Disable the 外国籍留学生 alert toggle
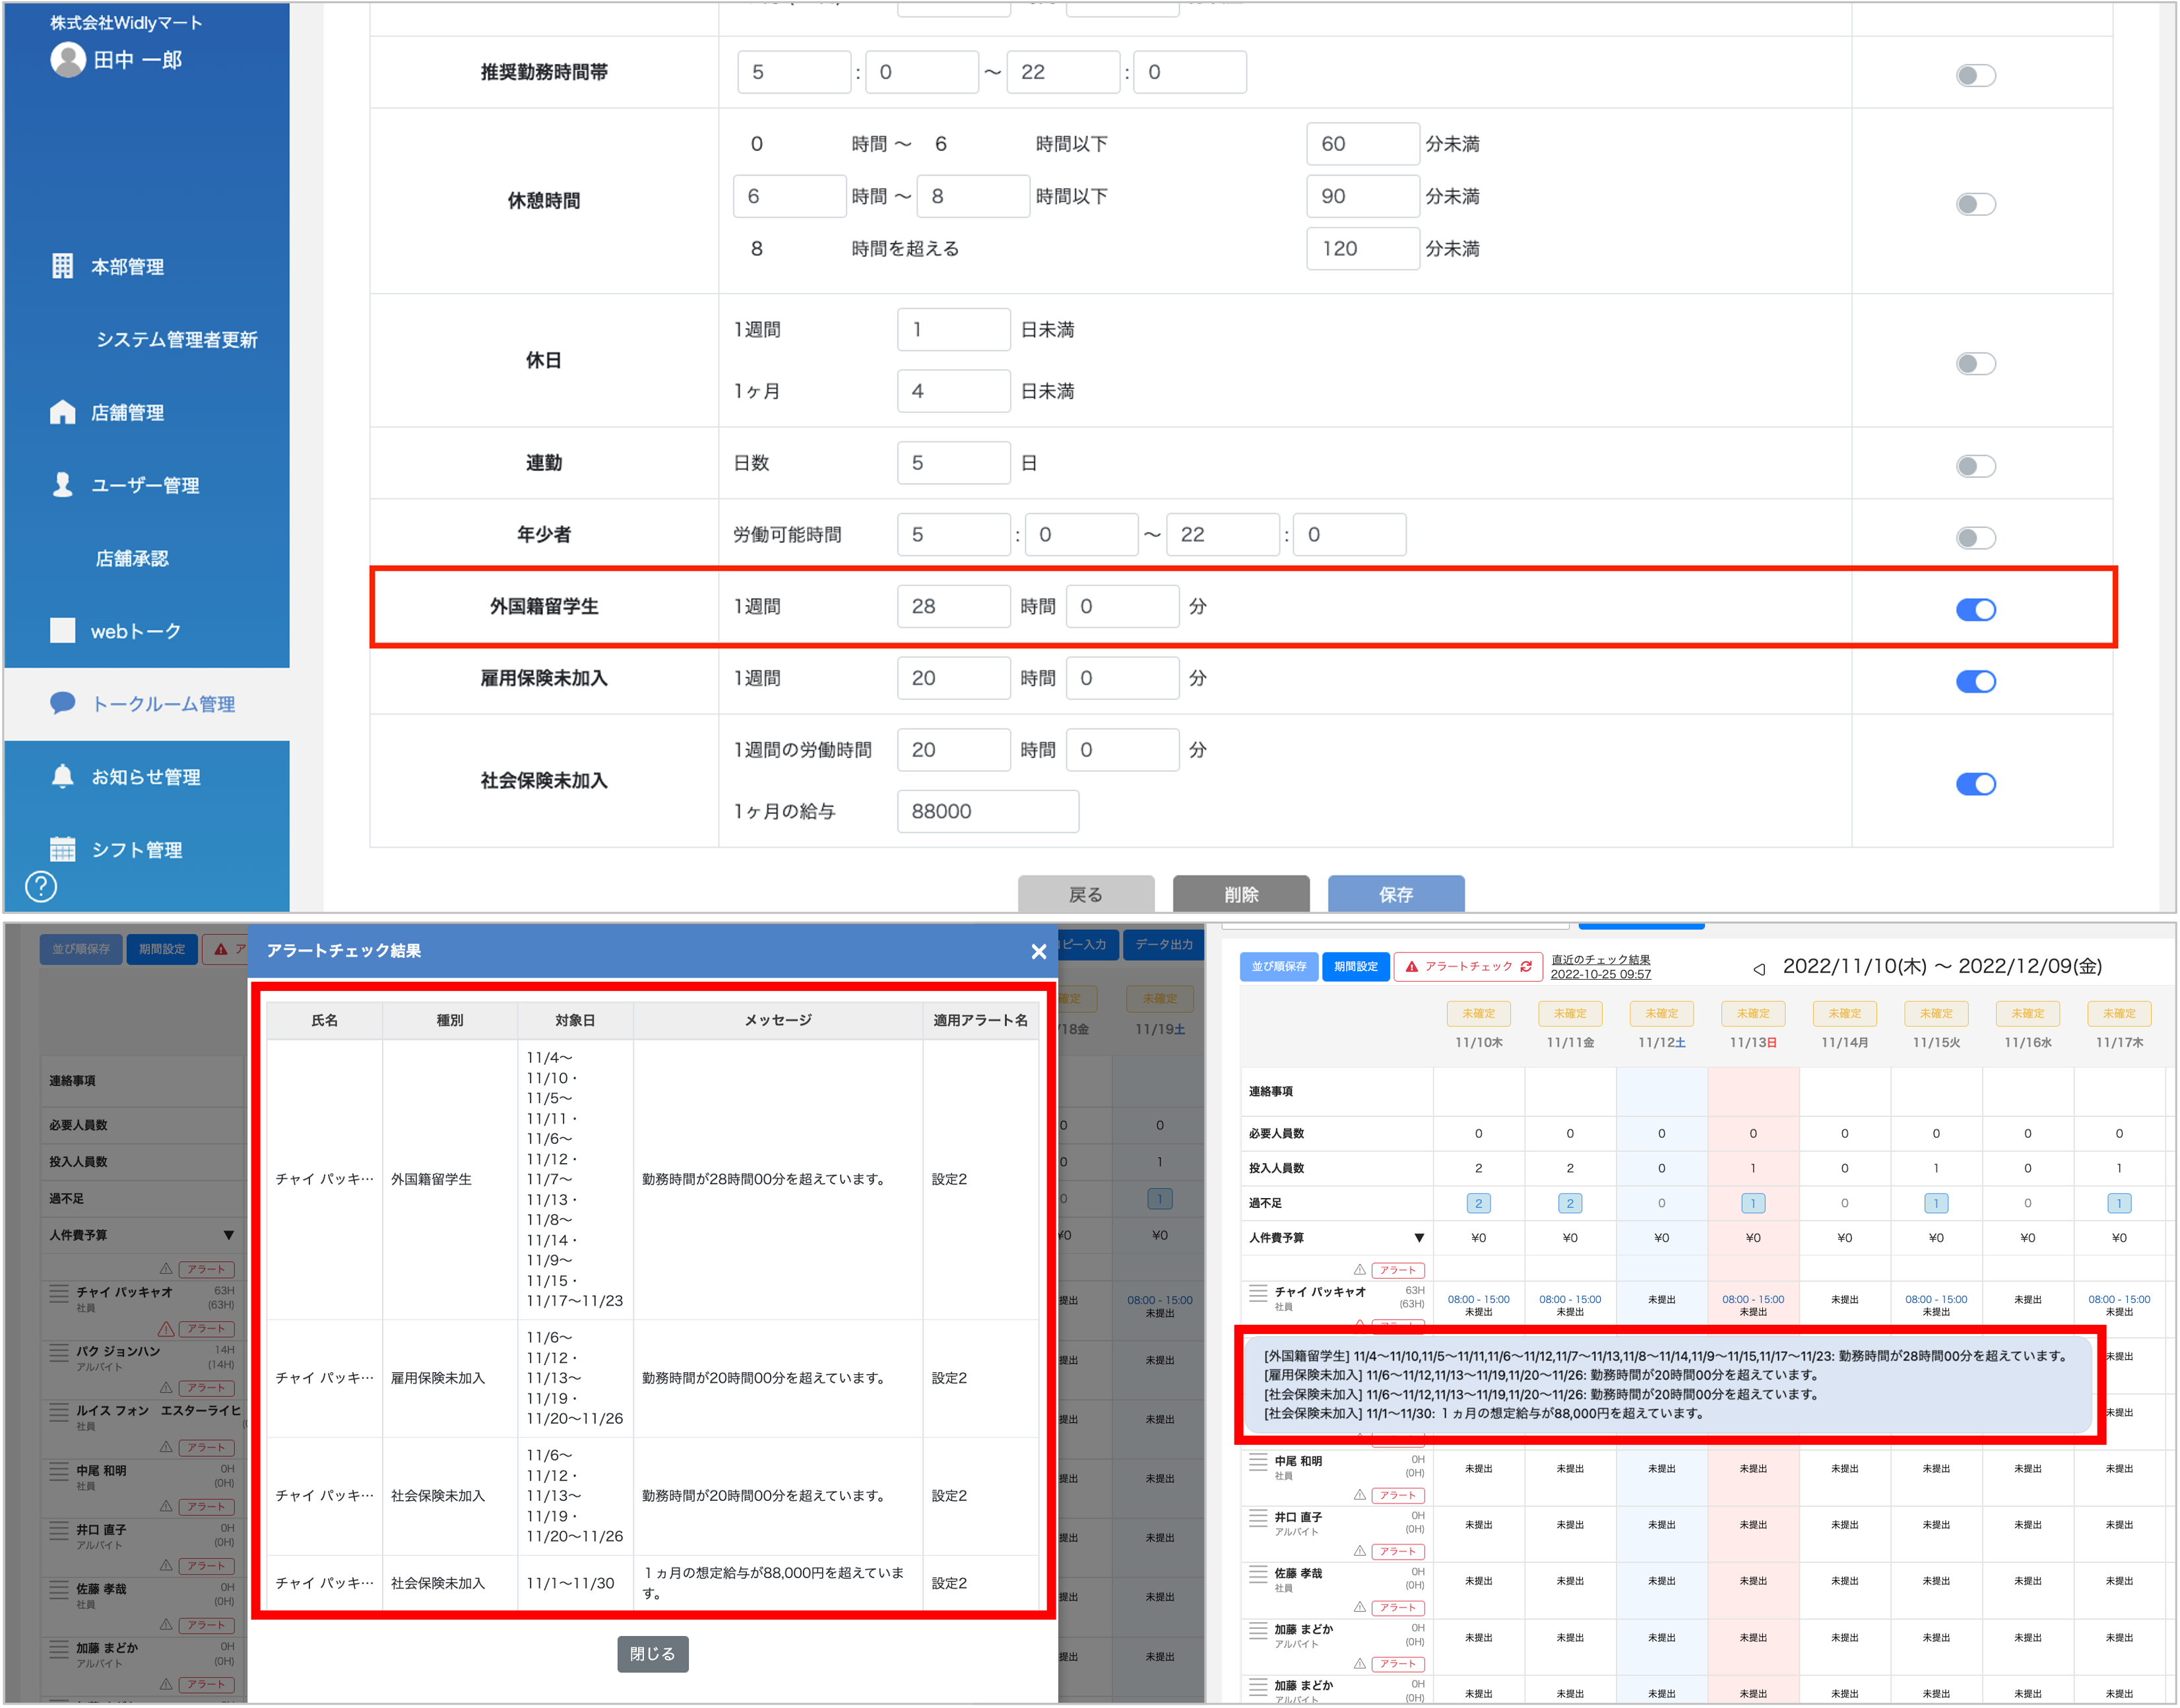The image size is (2180, 1708). click(1976, 609)
